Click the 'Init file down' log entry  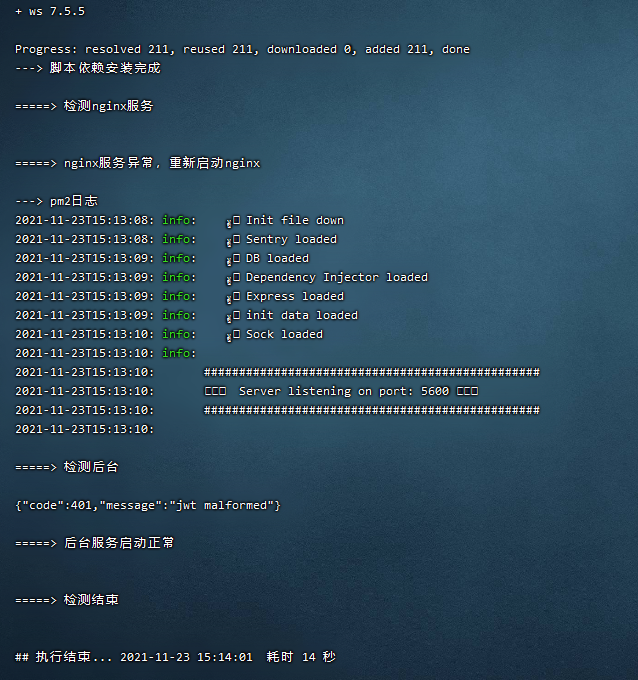click(x=295, y=220)
